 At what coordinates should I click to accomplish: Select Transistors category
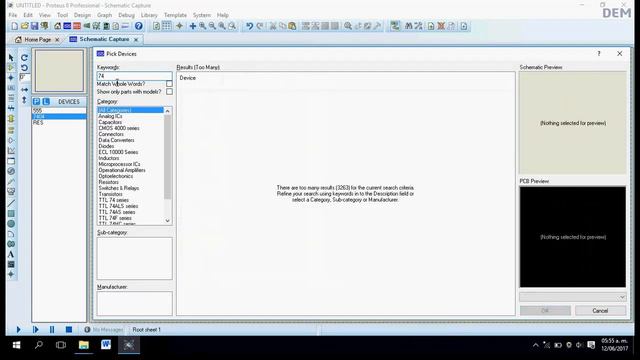point(110,194)
